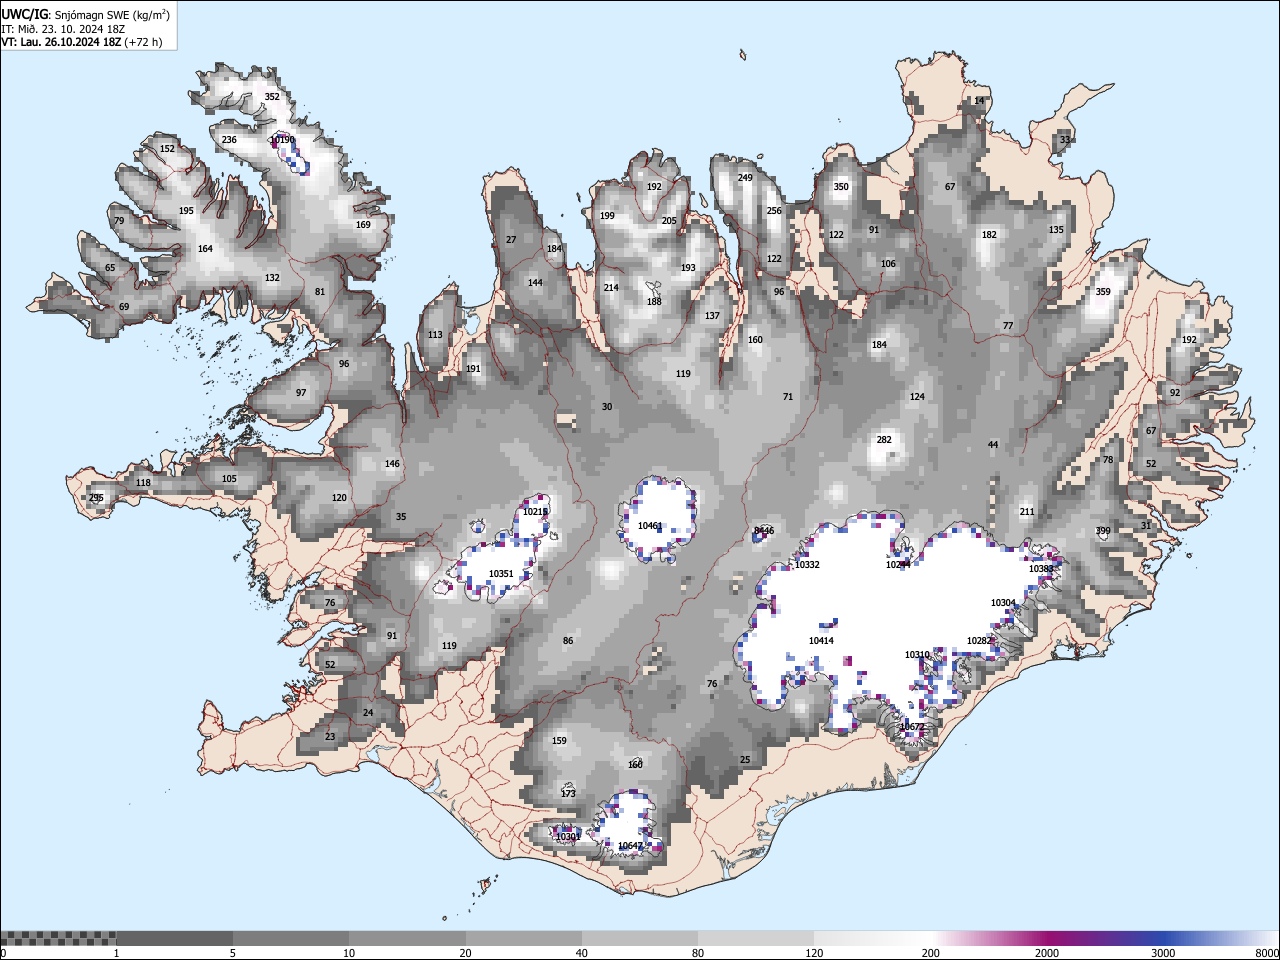This screenshot has height=960, width=1280.
Task: Click the map value 27
Action: 511,240
